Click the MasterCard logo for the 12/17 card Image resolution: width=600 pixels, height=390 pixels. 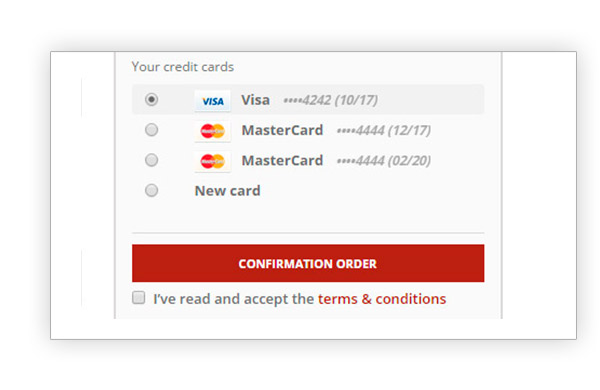tap(212, 131)
